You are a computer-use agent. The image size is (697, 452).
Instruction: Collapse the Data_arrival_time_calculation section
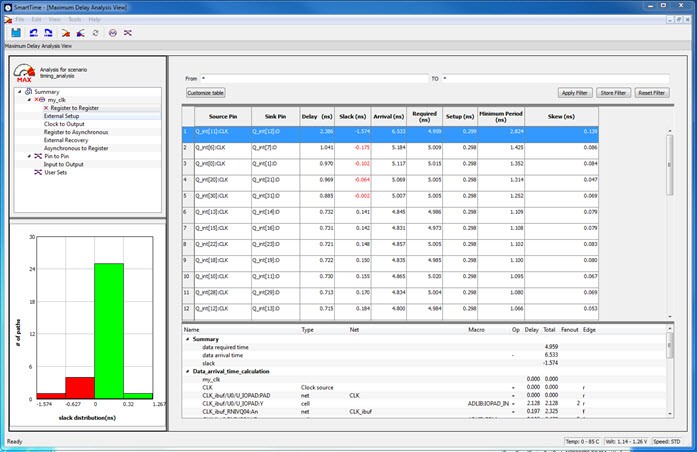point(187,371)
